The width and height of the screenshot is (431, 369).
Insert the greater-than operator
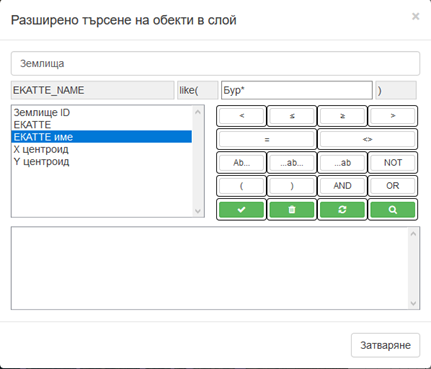tap(393, 116)
